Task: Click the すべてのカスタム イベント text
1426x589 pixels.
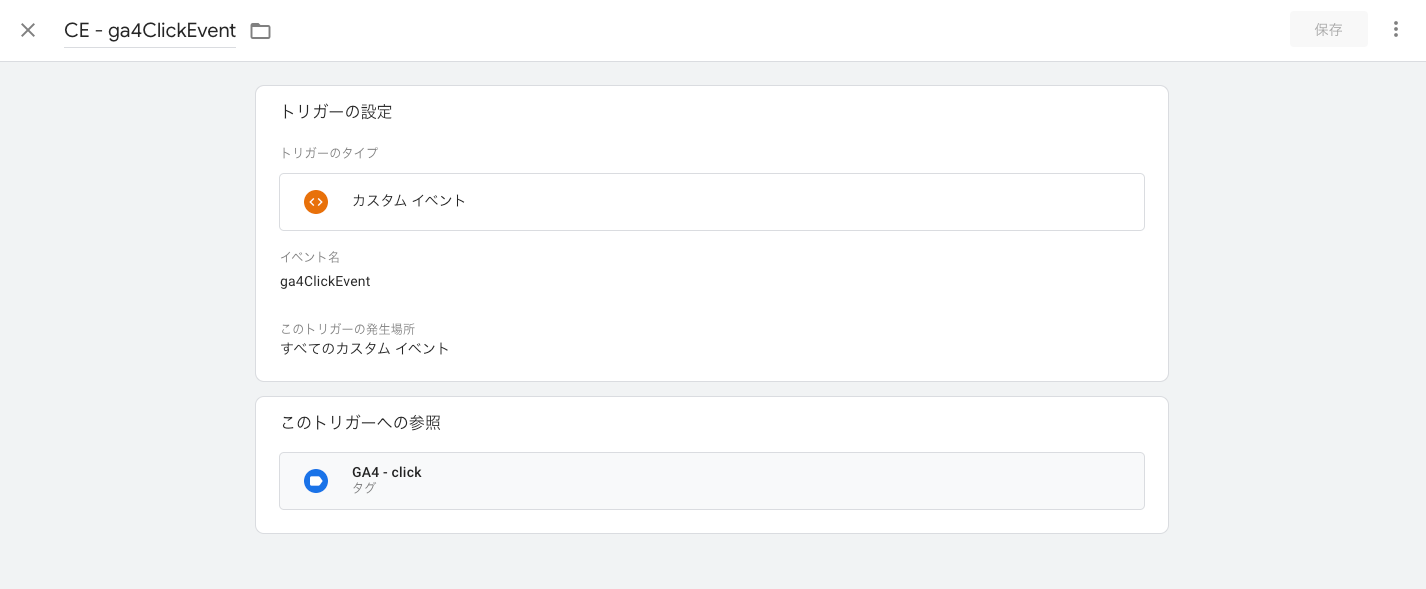Action: click(x=365, y=349)
